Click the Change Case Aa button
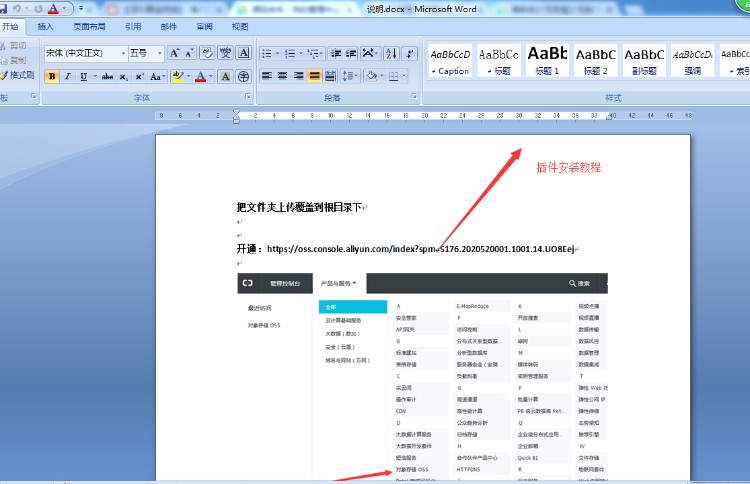750x484 pixels. tap(157, 77)
